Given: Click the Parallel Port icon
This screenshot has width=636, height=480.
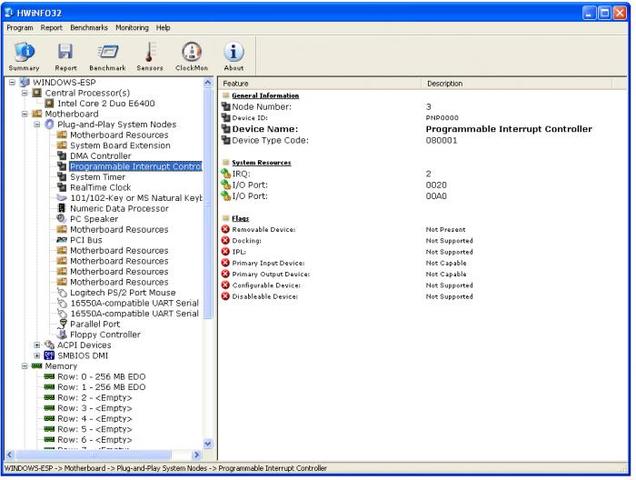Looking at the screenshot, I should 62,324.
